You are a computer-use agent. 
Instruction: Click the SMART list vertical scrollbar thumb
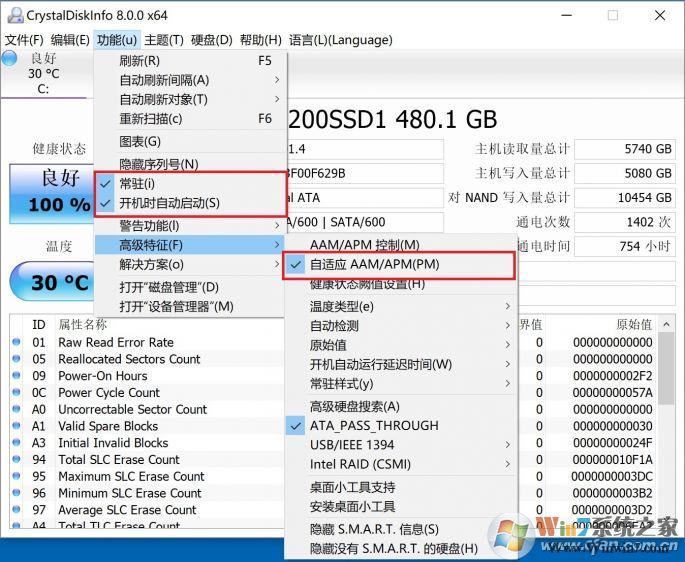click(666, 368)
